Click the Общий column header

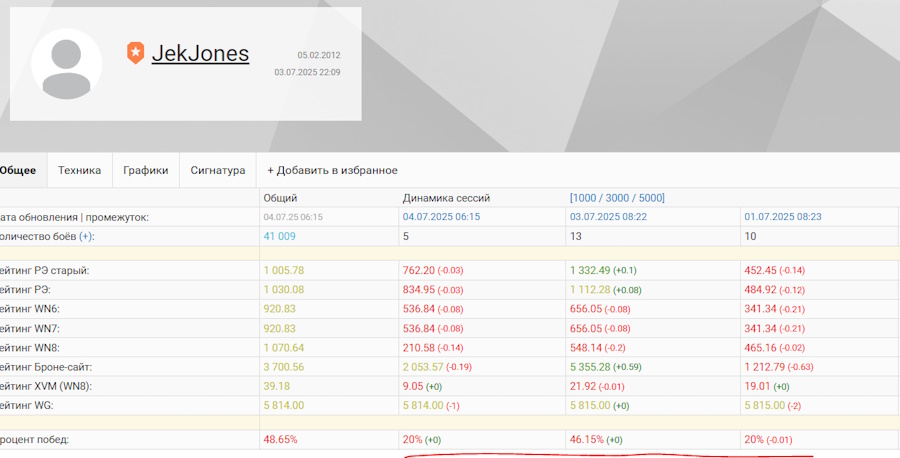280,198
